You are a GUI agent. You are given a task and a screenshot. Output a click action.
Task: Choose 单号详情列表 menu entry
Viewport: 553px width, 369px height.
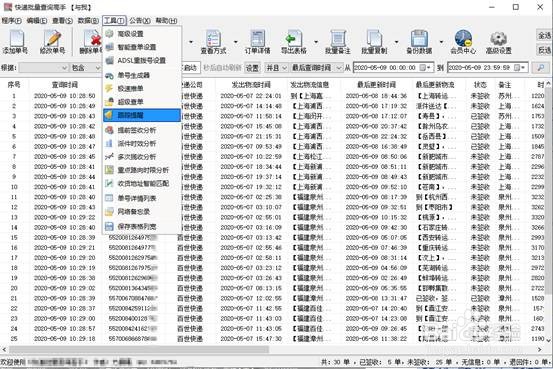[x=142, y=198]
